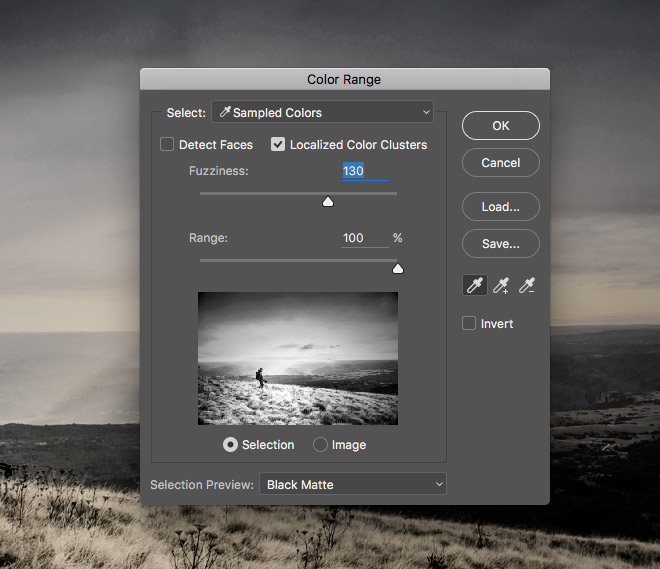Tick the Invert checkbox
Image resolution: width=660 pixels, height=569 pixels.
[469, 324]
